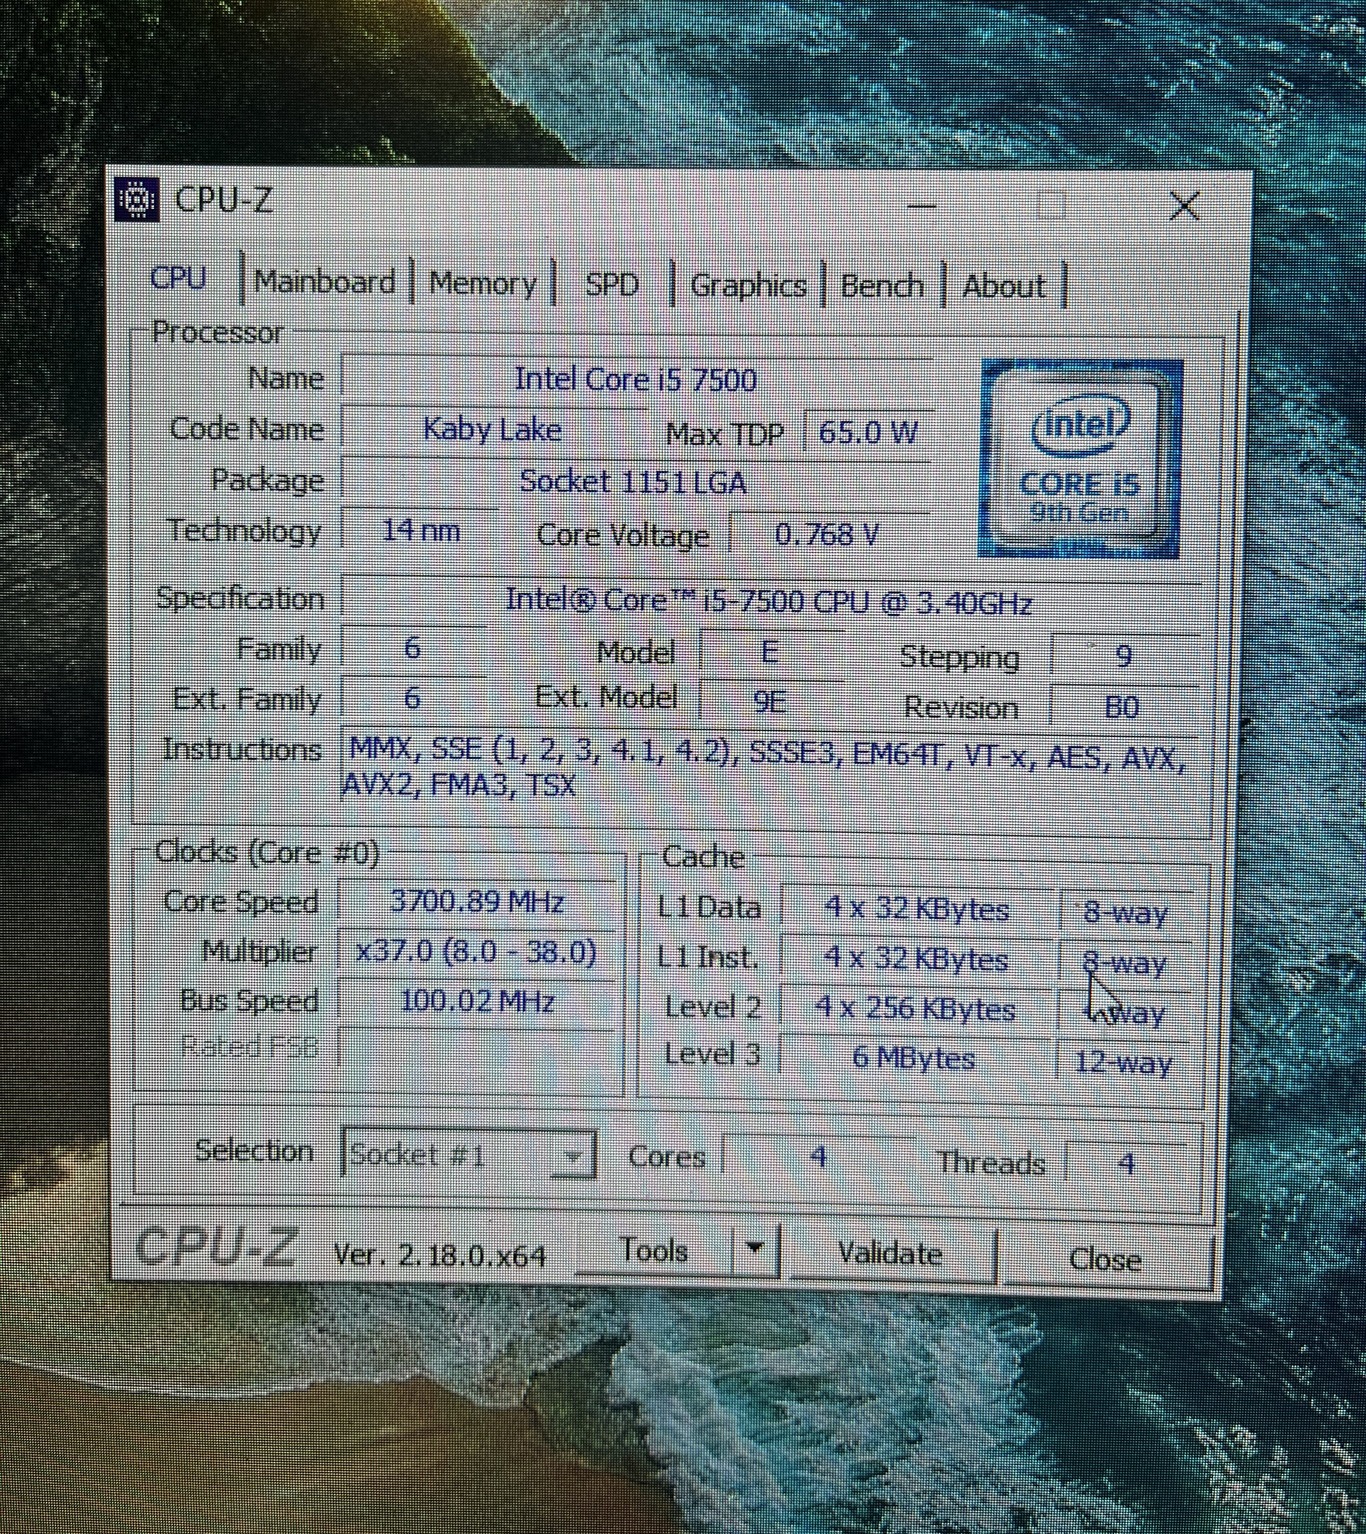Click the Close button at bottom
This screenshot has height=1534, width=1366.
pyautogui.click(x=1105, y=1259)
